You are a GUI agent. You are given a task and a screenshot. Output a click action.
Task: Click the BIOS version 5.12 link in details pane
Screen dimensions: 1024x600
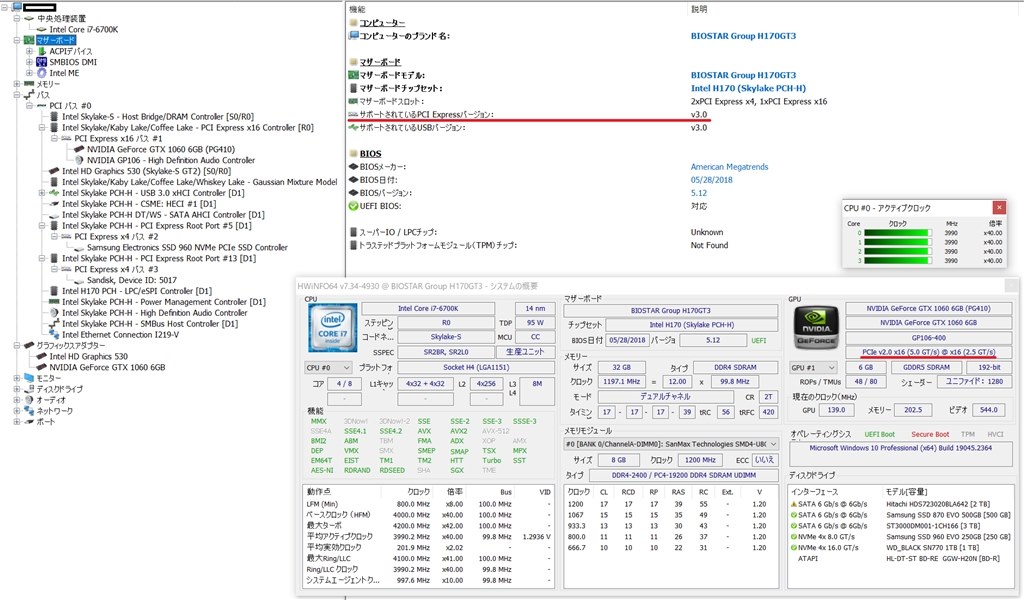tap(699, 193)
